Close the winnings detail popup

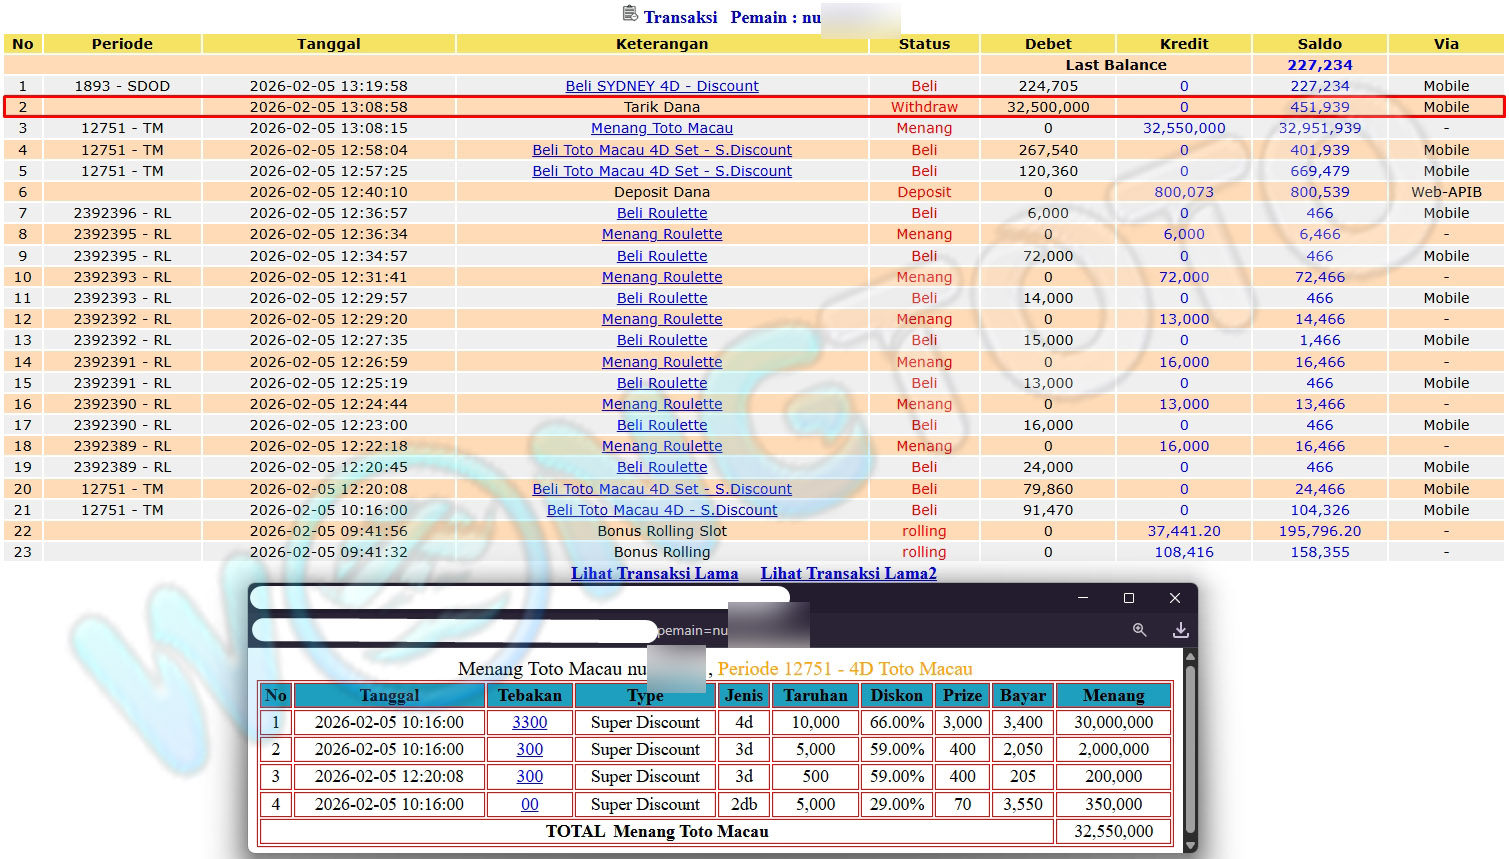click(1175, 598)
